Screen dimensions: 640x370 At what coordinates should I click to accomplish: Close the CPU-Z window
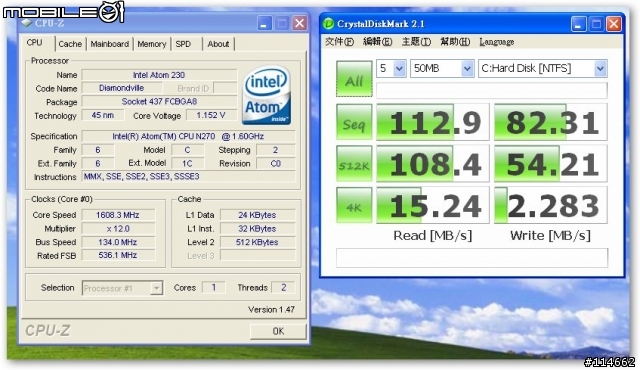(x=300, y=24)
